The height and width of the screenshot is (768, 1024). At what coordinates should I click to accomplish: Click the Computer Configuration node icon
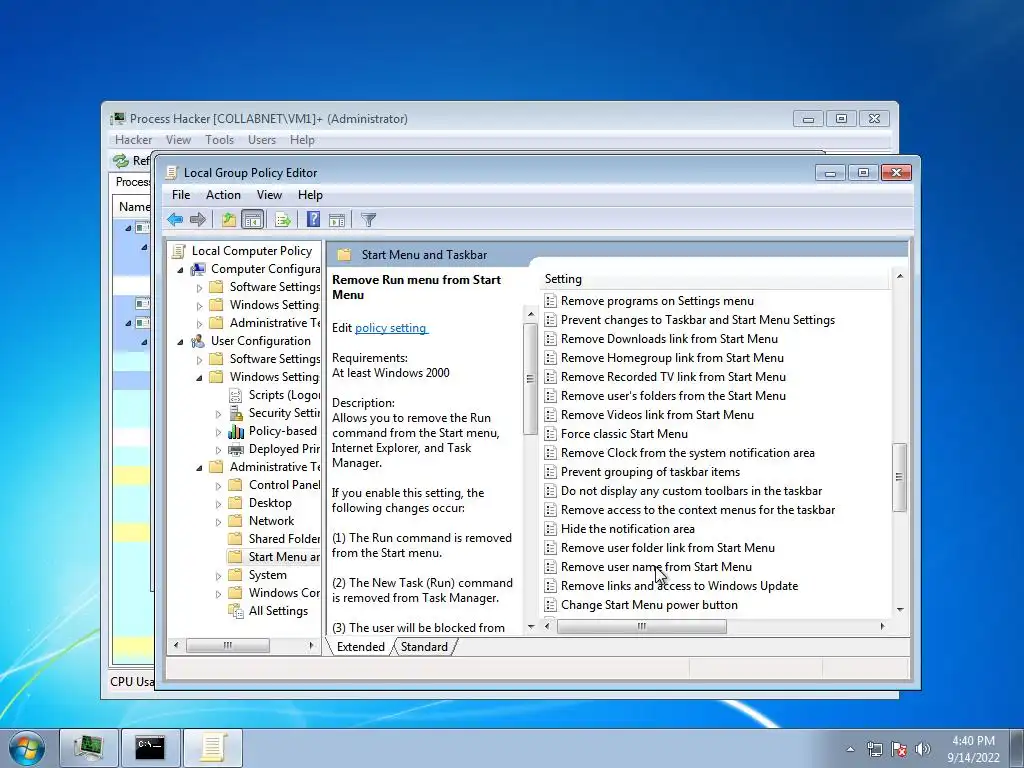[x=198, y=269]
